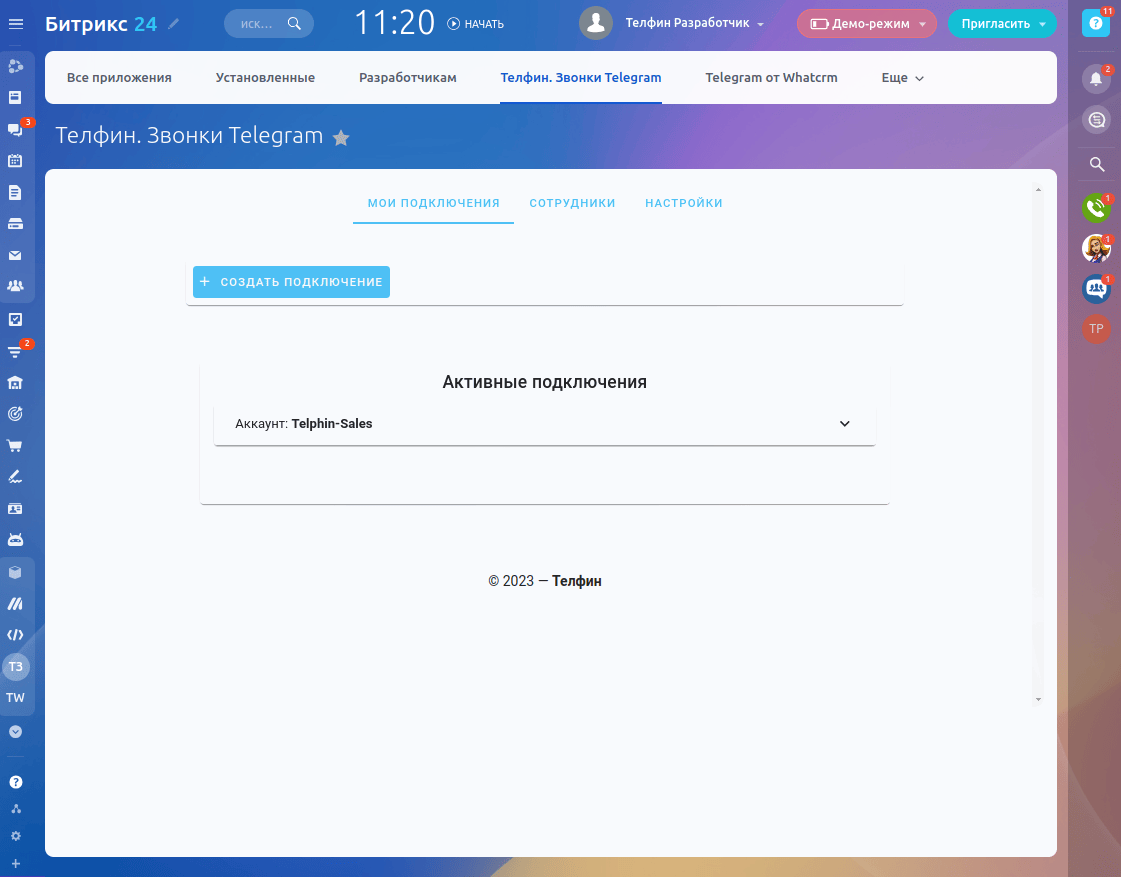The height and width of the screenshot is (877, 1121).
Task: Expand the Telphin-Sales account row
Action: pyautogui.click(x=544, y=424)
